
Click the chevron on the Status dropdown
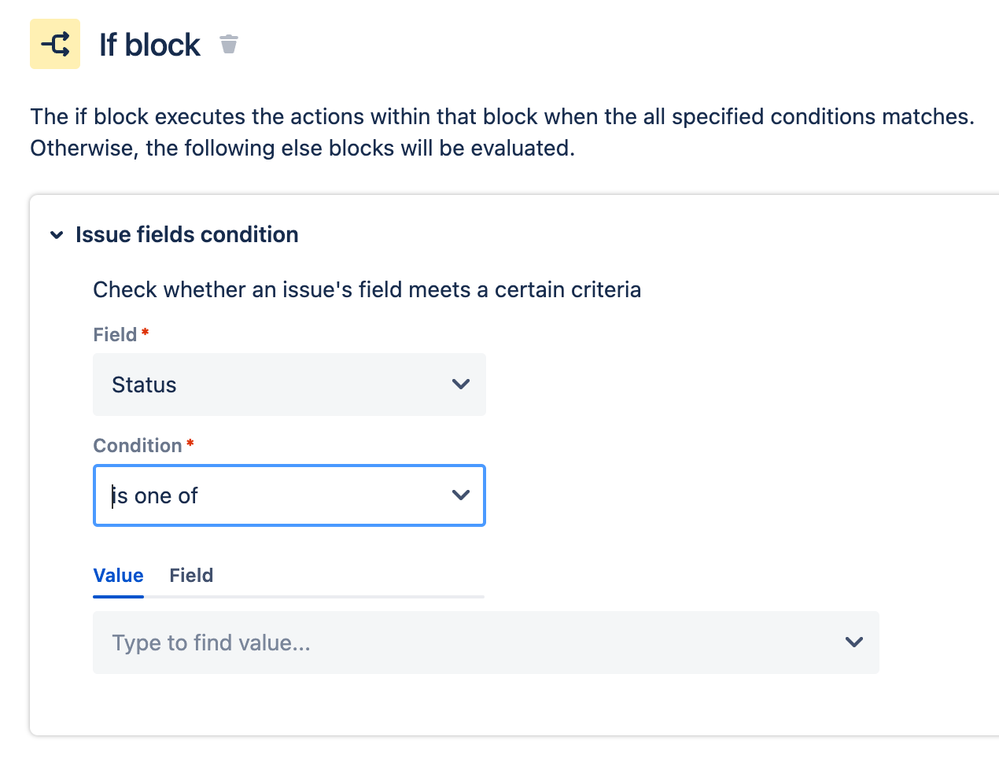click(x=461, y=384)
